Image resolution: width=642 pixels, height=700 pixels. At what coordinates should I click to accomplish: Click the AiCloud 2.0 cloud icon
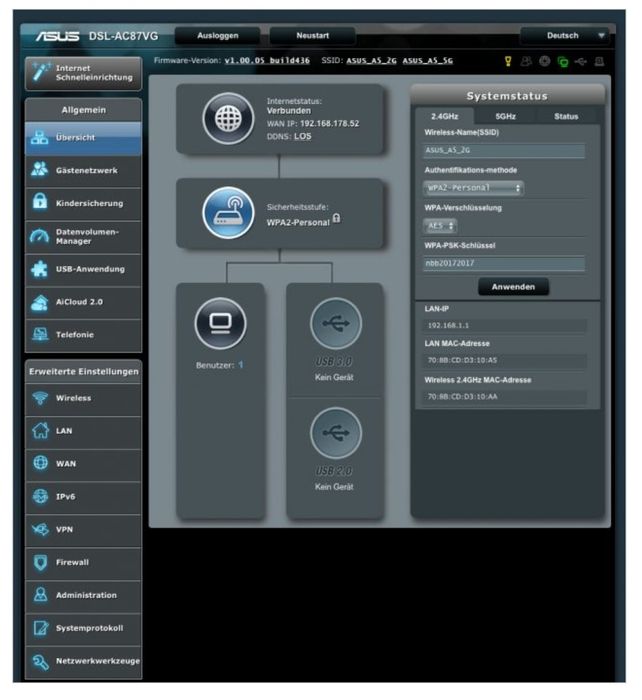tap(40, 303)
